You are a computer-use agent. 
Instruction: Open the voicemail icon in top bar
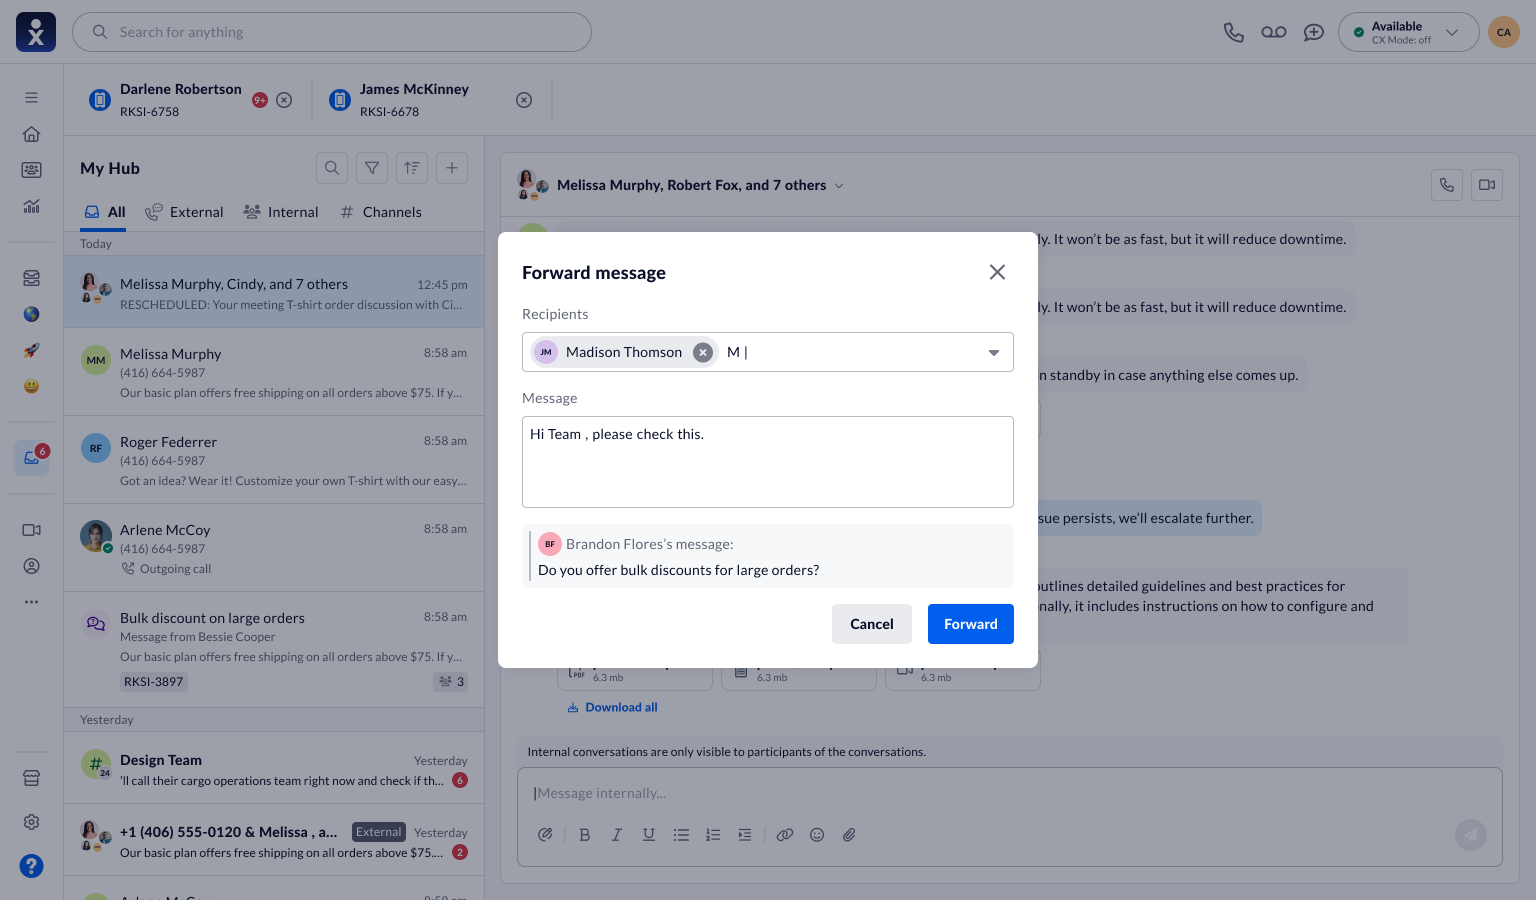(x=1274, y=32)
